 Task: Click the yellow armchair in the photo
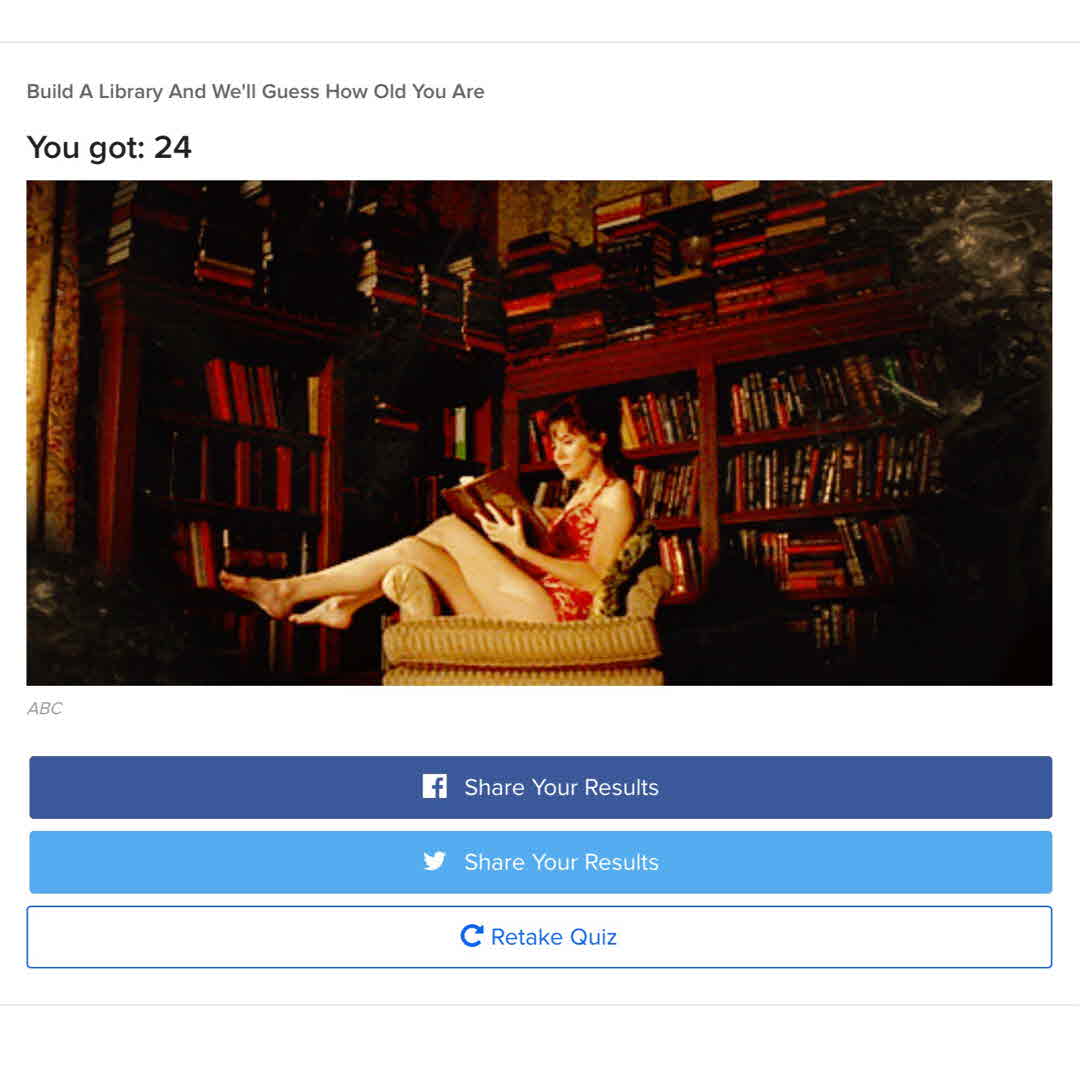click(x=523, y=623)
